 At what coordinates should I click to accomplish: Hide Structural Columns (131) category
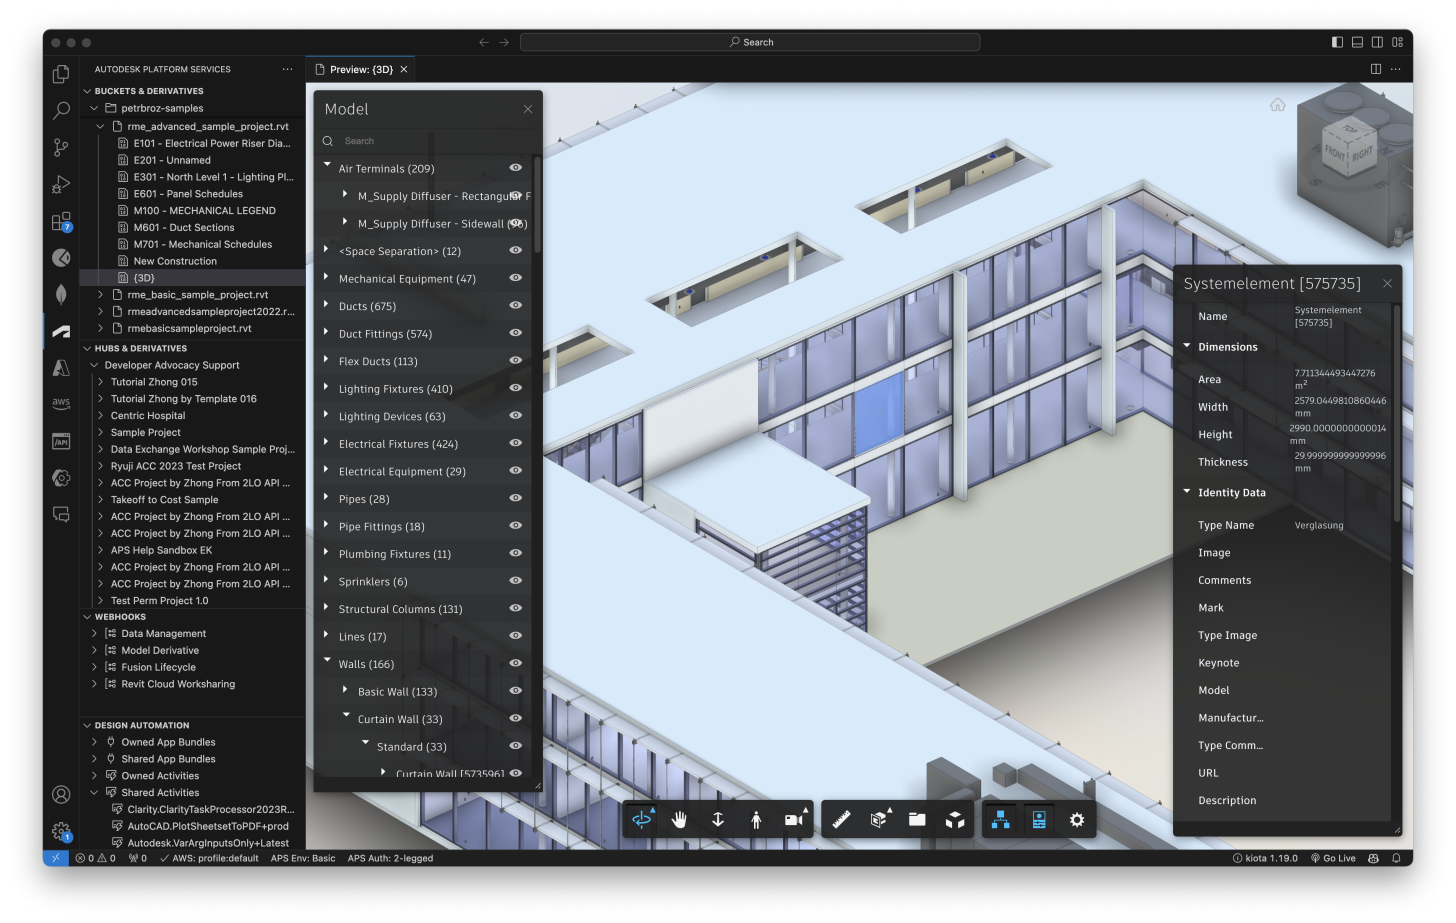(x=516, y=608)
